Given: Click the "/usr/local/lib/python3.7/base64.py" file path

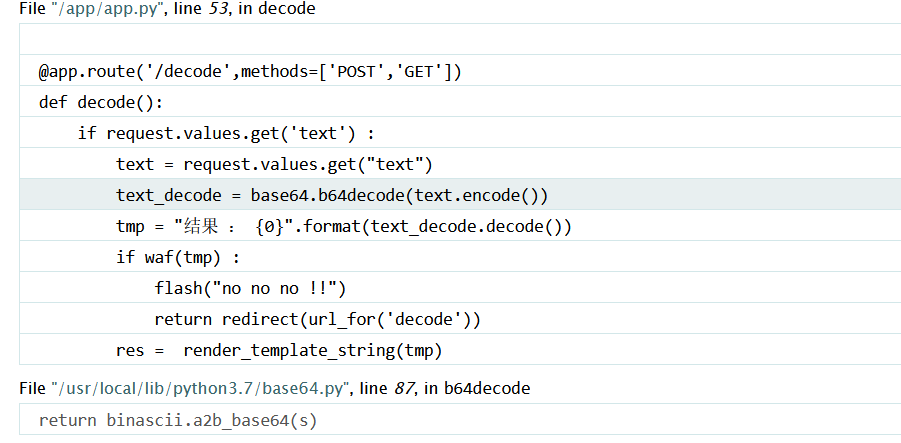Looking at the screenshot, I should 199,388.
